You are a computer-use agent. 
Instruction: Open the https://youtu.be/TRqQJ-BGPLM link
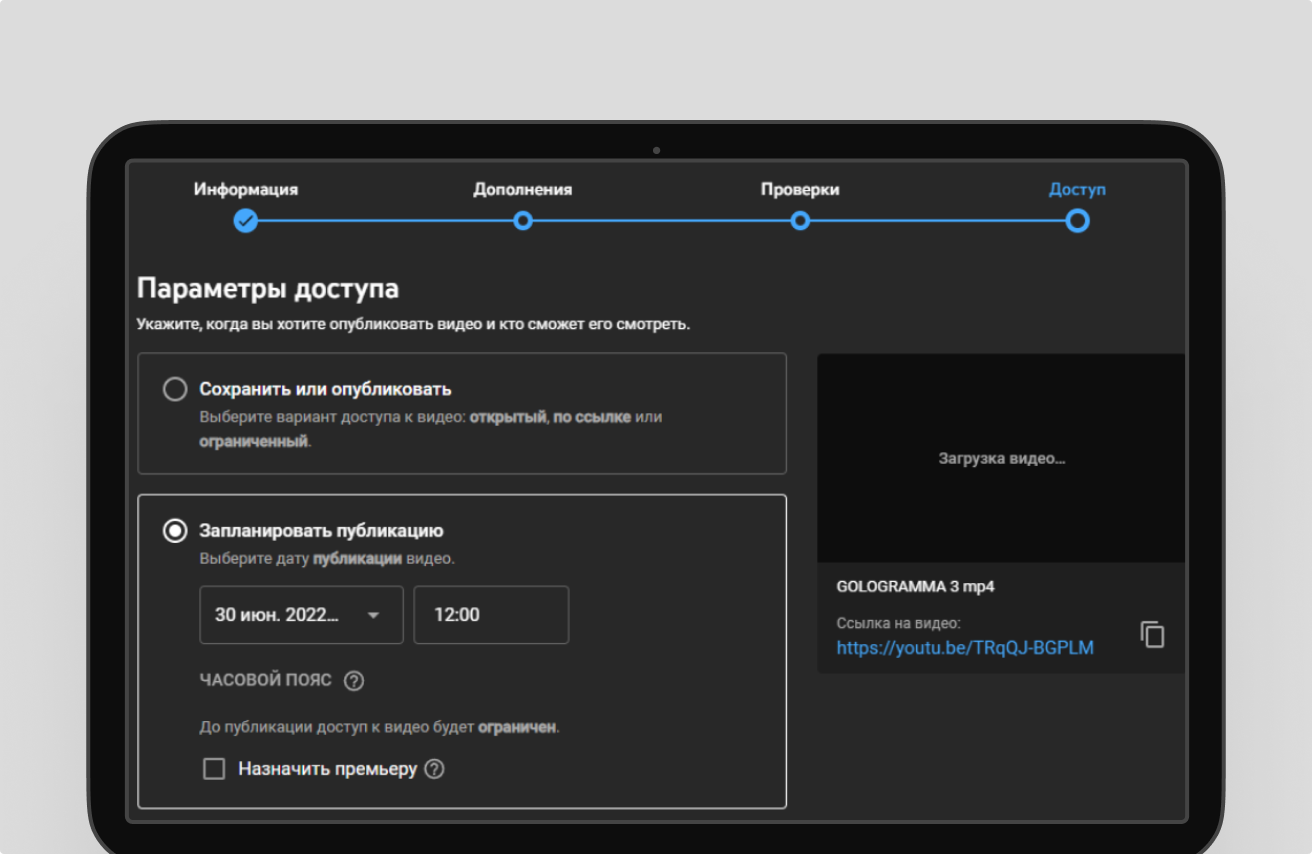click(965, 648)
